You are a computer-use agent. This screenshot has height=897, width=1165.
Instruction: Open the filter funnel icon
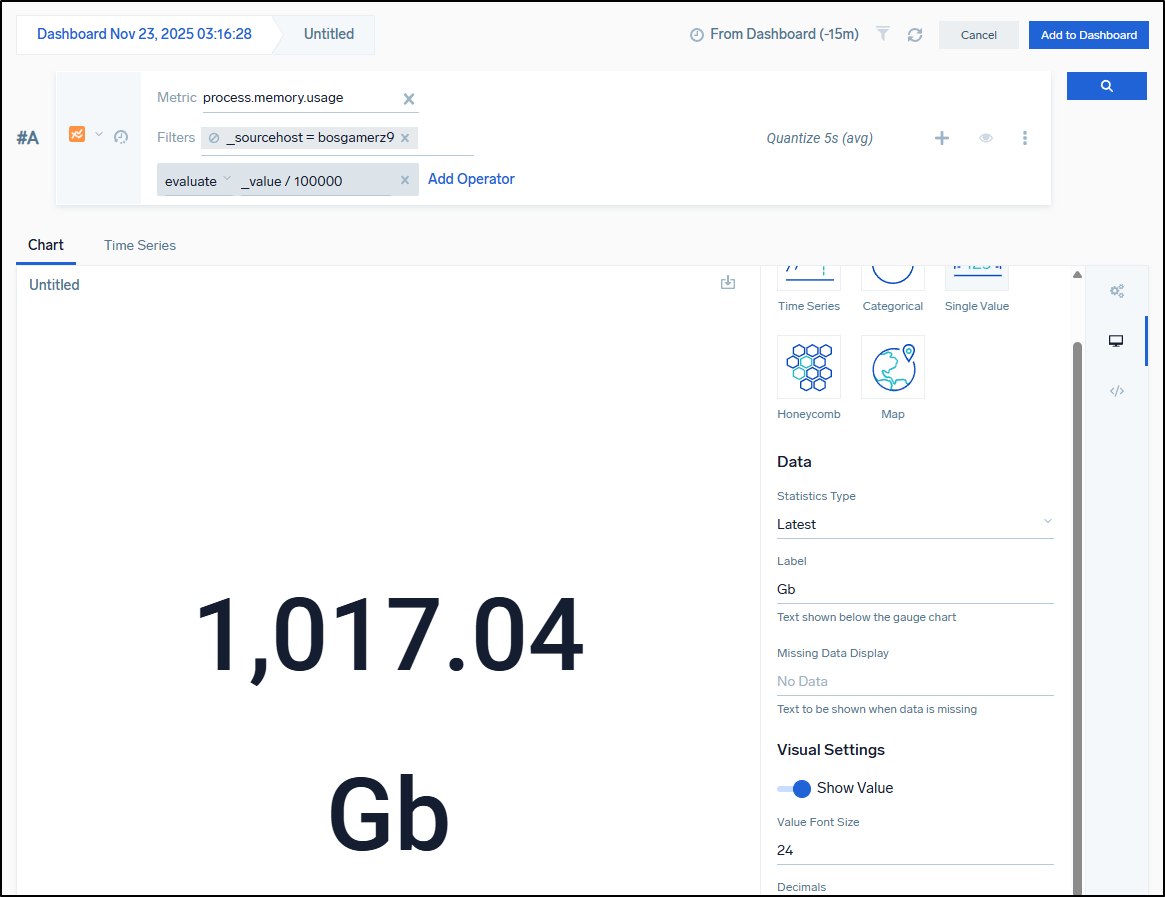click(x=883, y=34)
